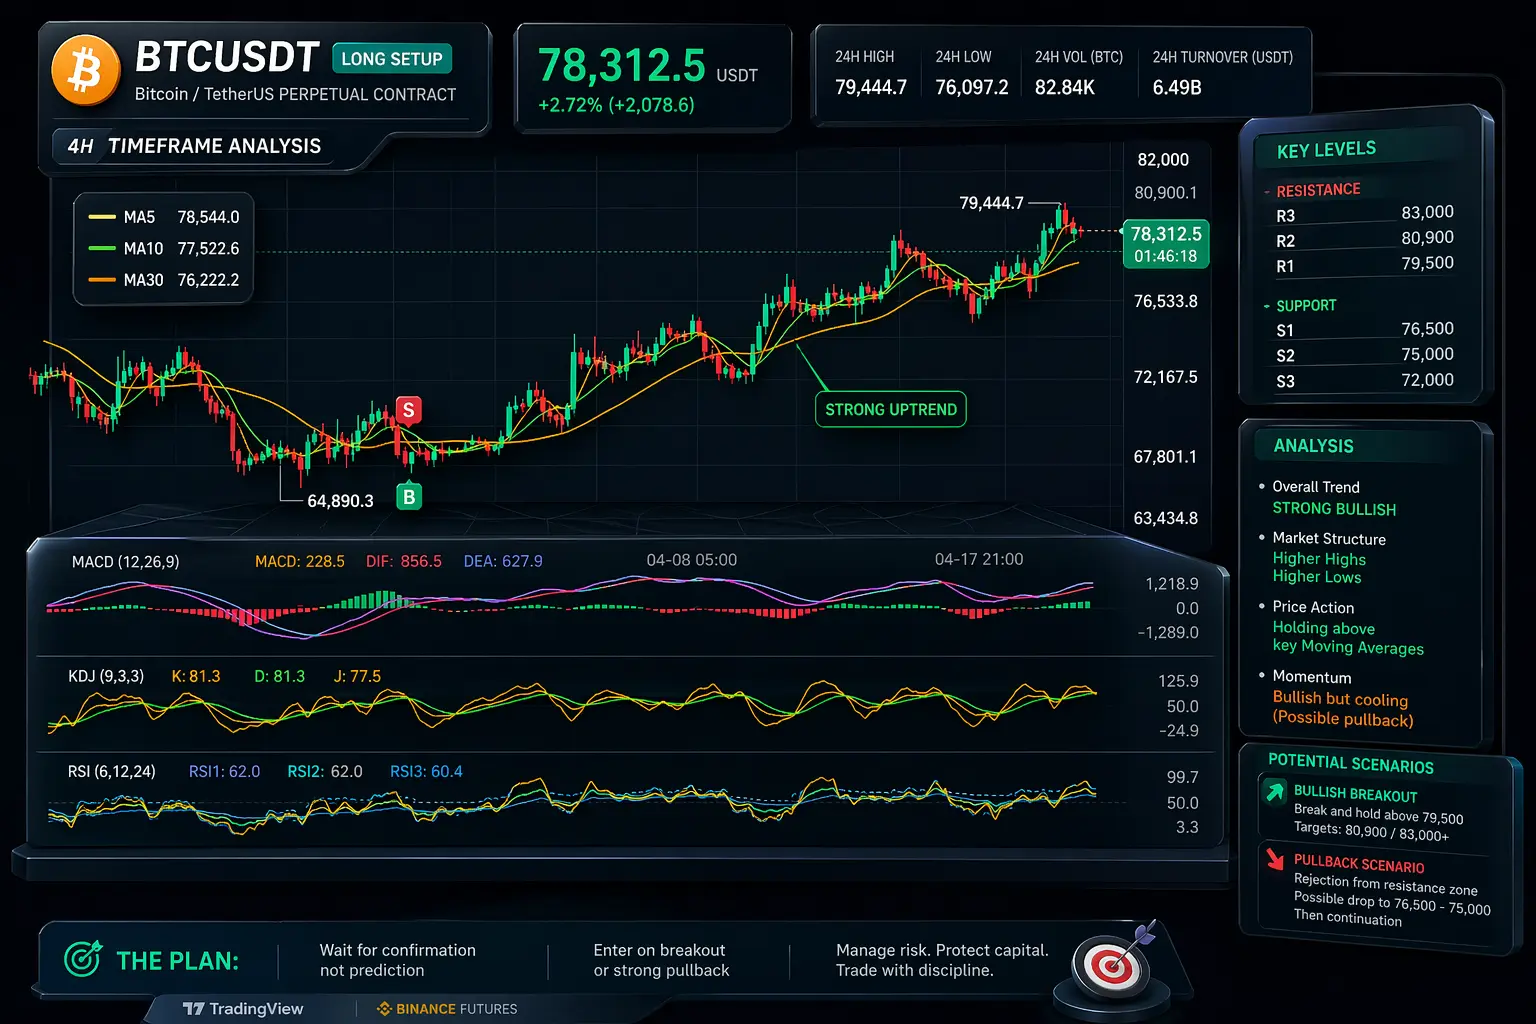Click the KEY LEVELS panel header

point(1327,150)
